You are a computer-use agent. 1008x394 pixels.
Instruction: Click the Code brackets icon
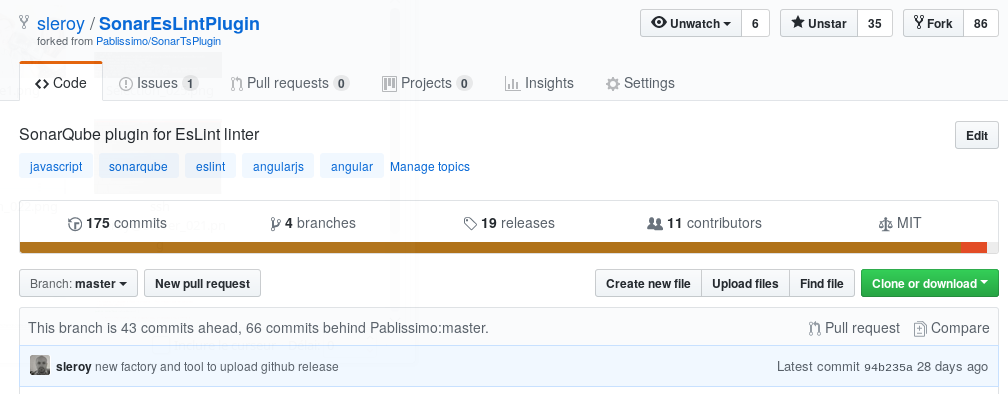(x=42, y=84)
